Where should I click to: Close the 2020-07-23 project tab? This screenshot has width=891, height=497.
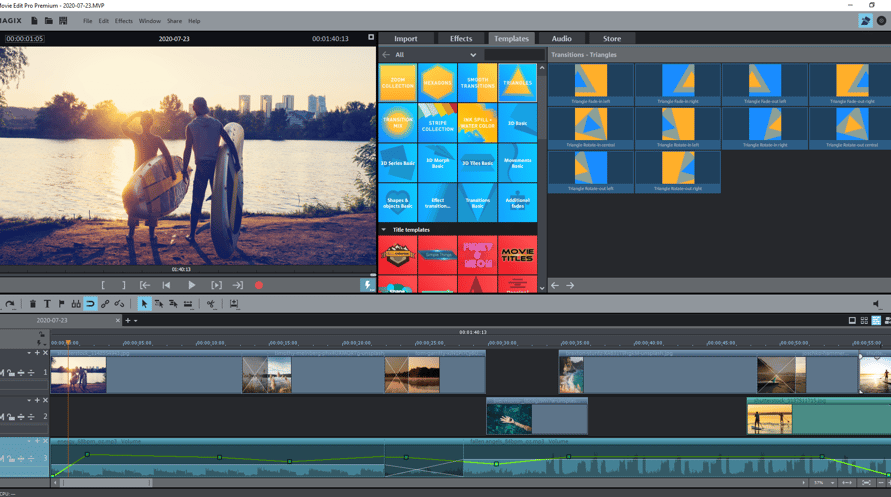click(x=118, y=321)
